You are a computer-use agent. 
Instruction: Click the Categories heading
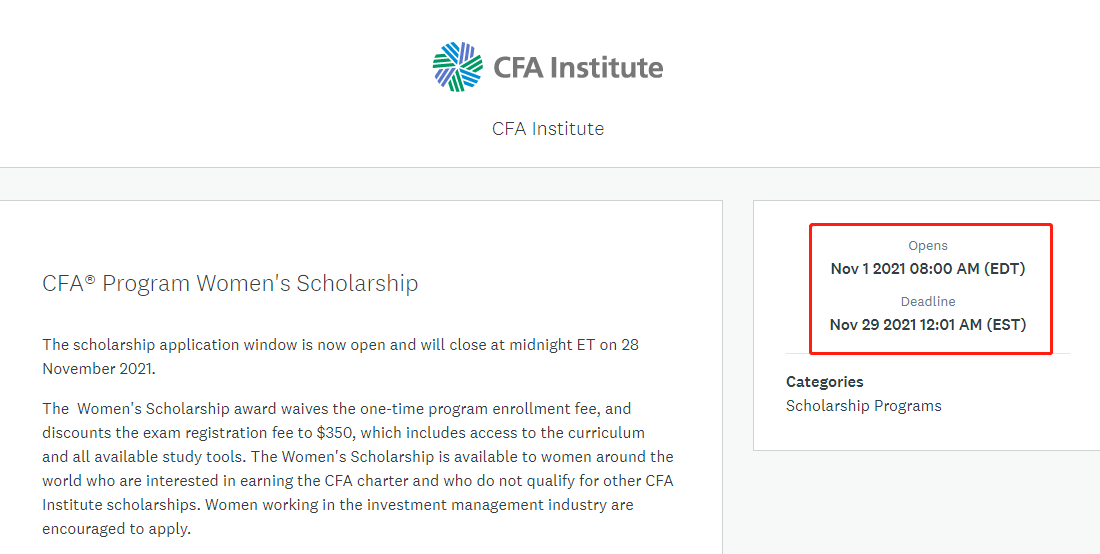coord(824,381)
